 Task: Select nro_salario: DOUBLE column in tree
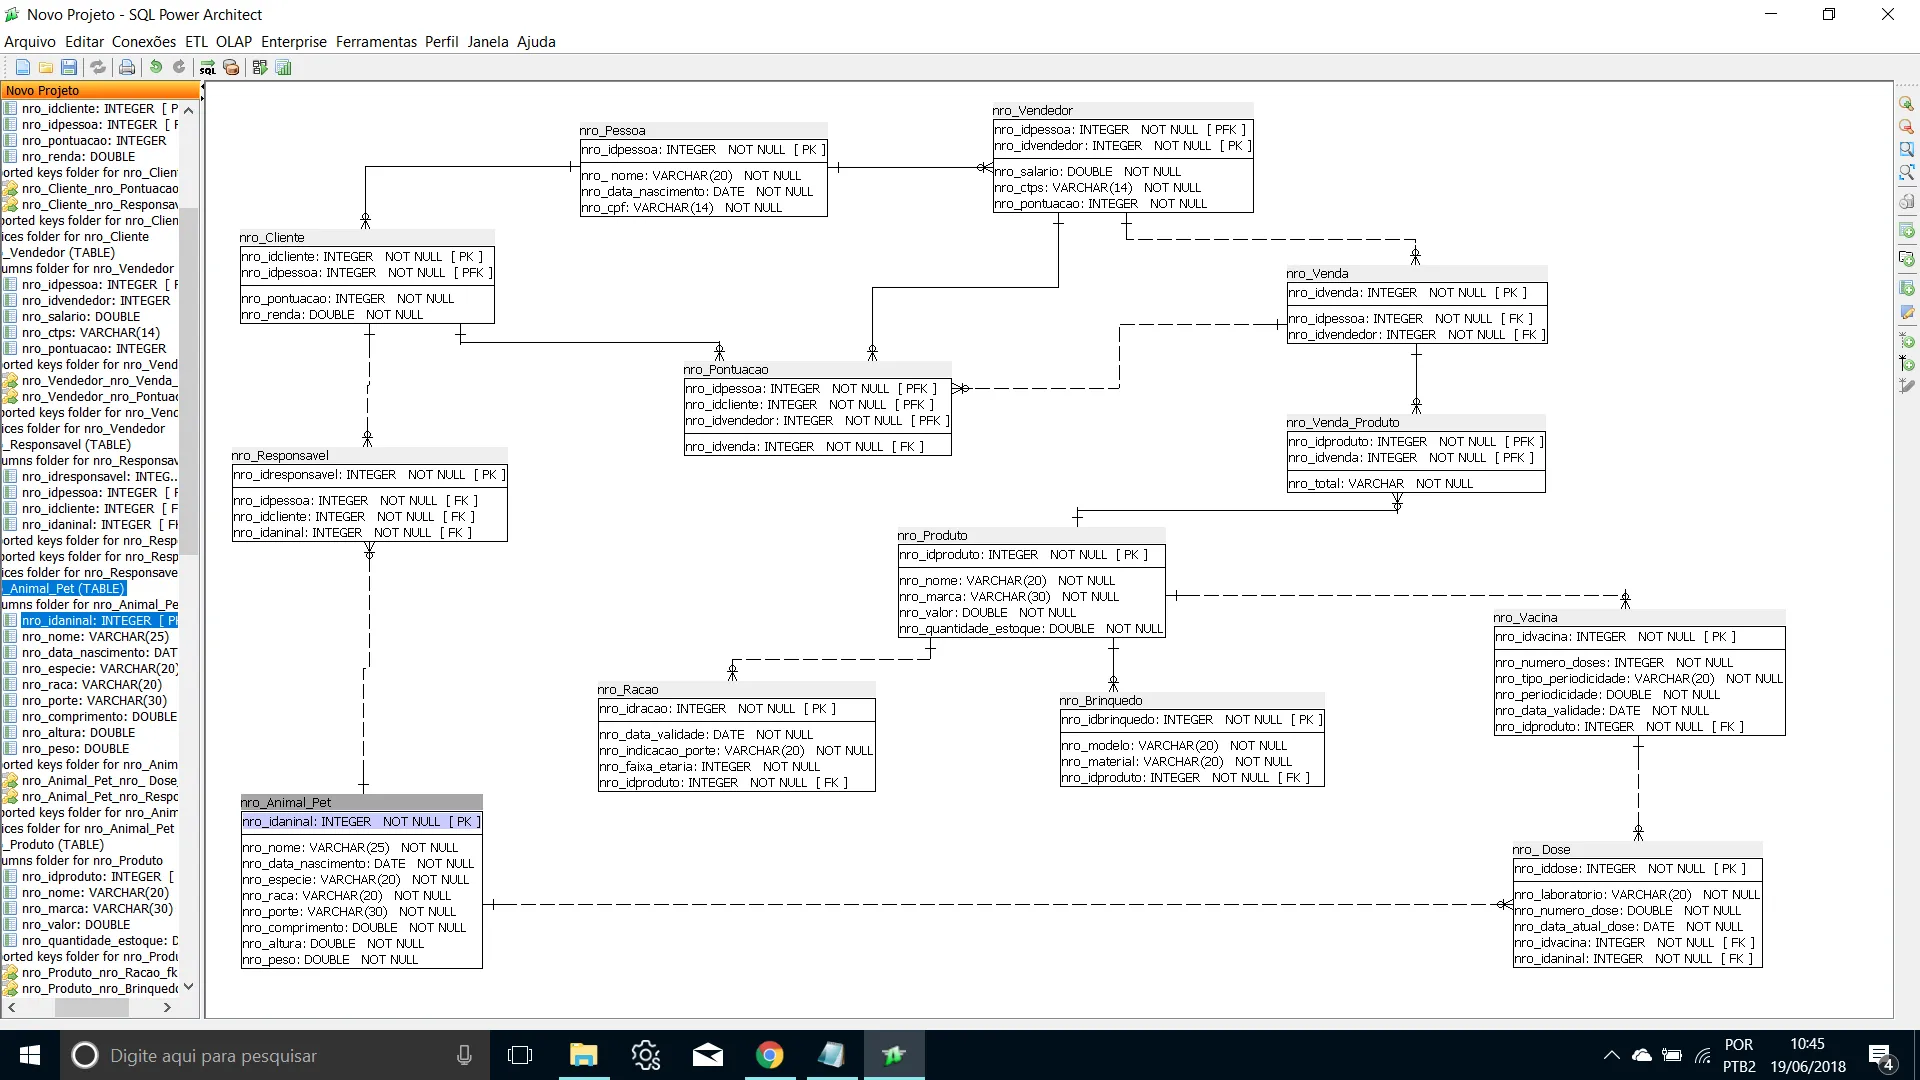(81, 317)
